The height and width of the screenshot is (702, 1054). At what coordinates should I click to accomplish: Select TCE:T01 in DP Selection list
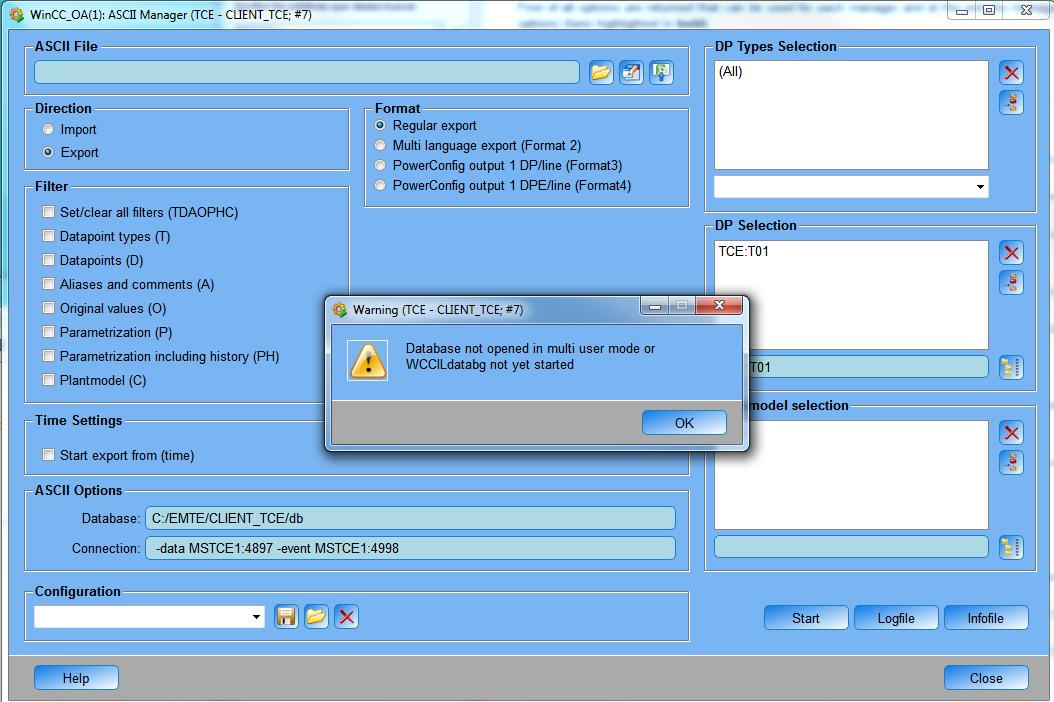coord(743,251)
